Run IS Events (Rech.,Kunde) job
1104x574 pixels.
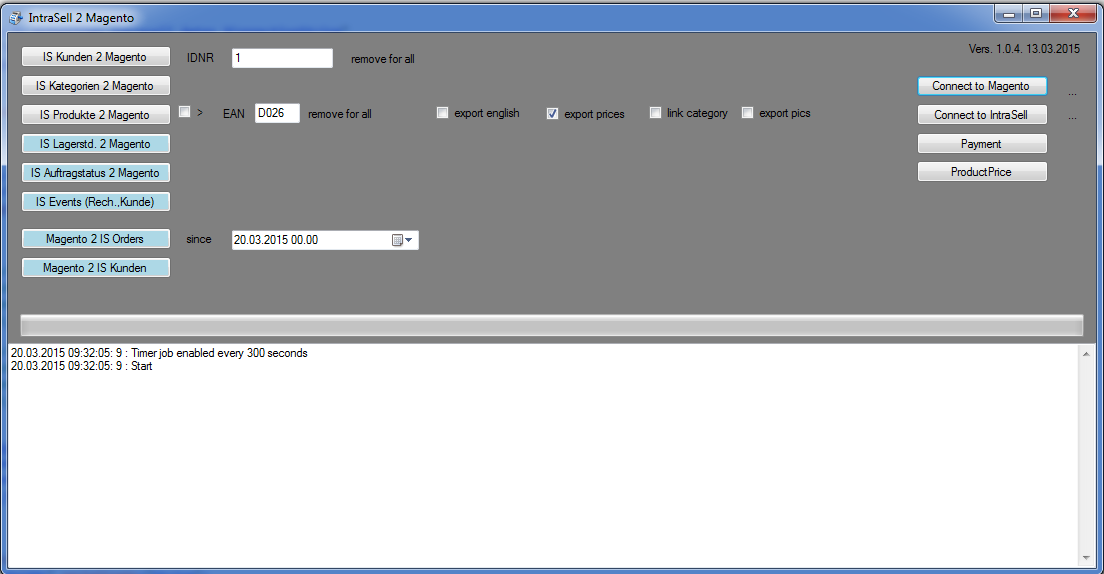tap(96, 201)
